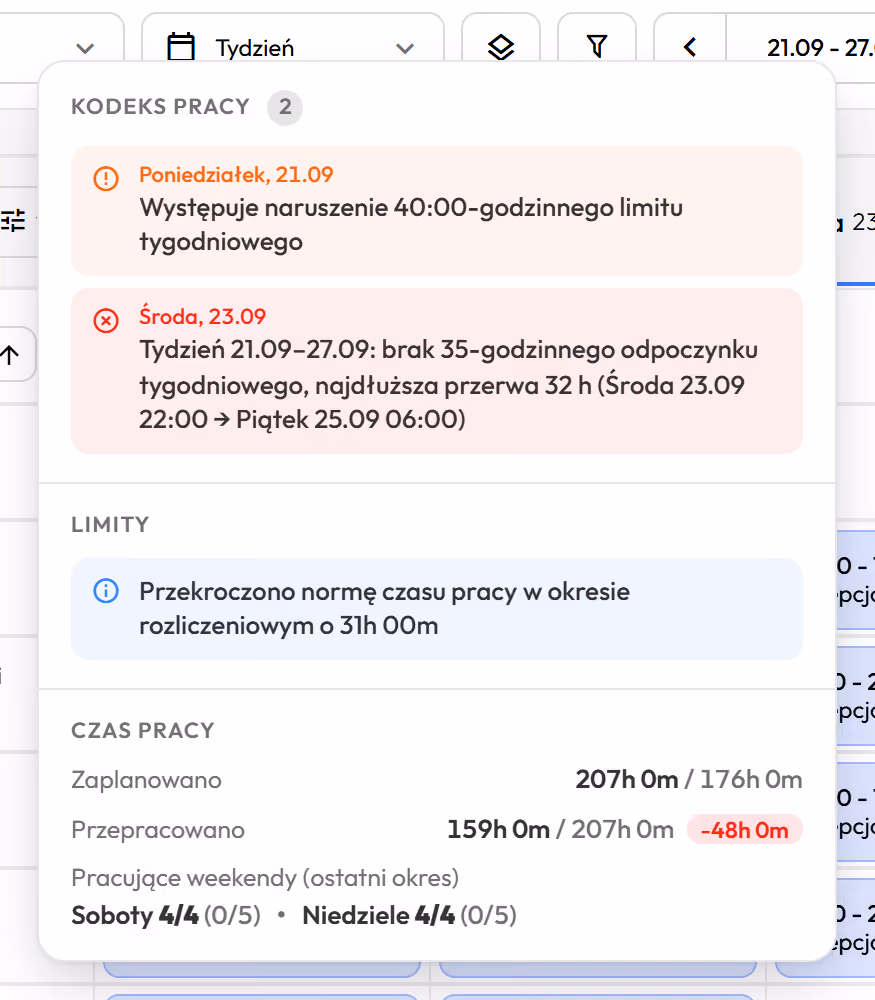The image size is (875, 1000).
Task: Open the layers icon button
Action: 501,47
